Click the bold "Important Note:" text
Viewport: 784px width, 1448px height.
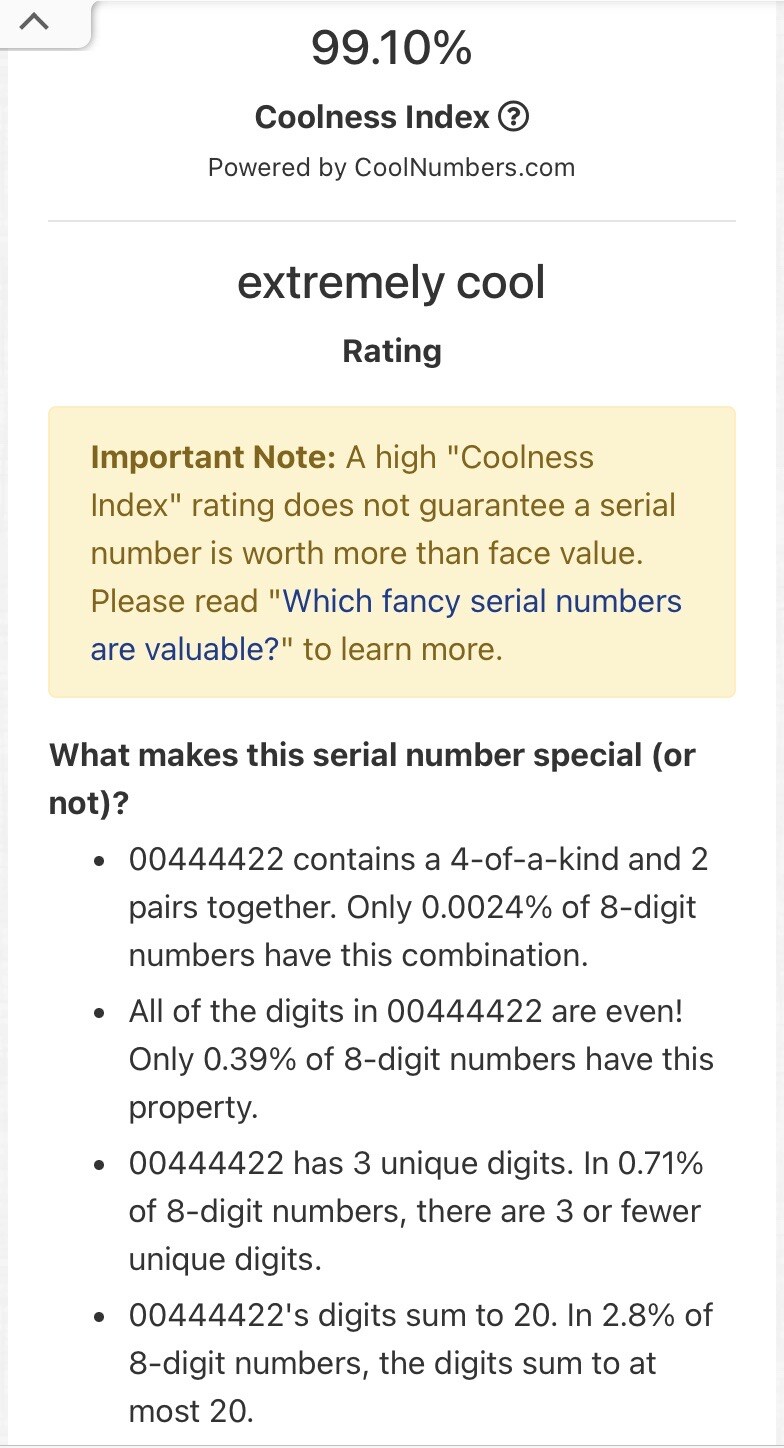click(213, 458)
